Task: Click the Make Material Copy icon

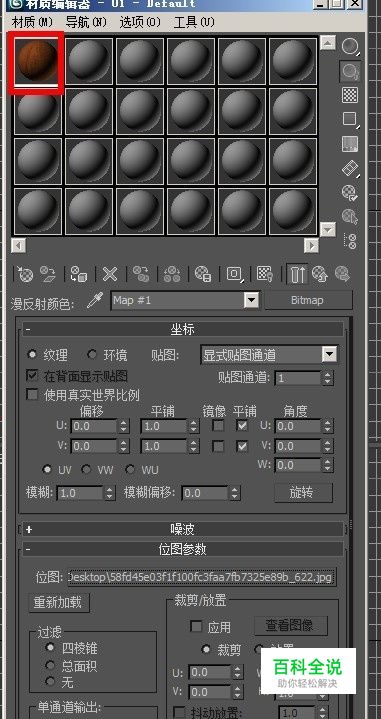Action: (x=141, y=274)
